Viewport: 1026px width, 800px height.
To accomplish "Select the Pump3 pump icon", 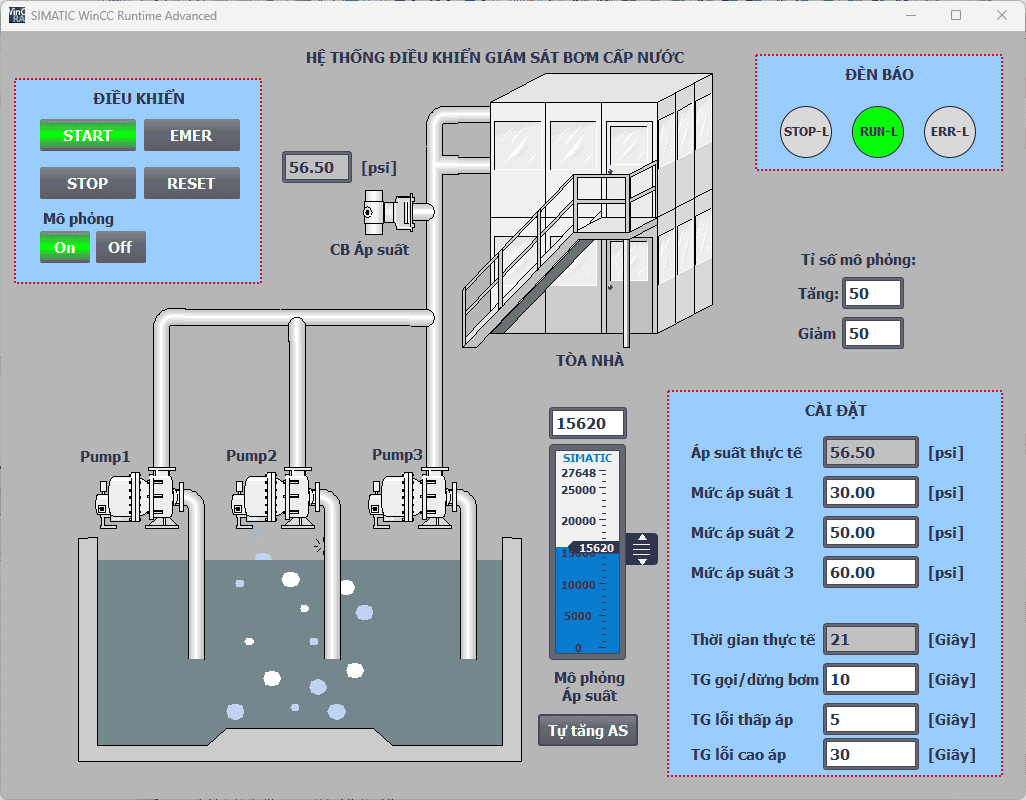I will pyautogui.click(x=414, y=498).
